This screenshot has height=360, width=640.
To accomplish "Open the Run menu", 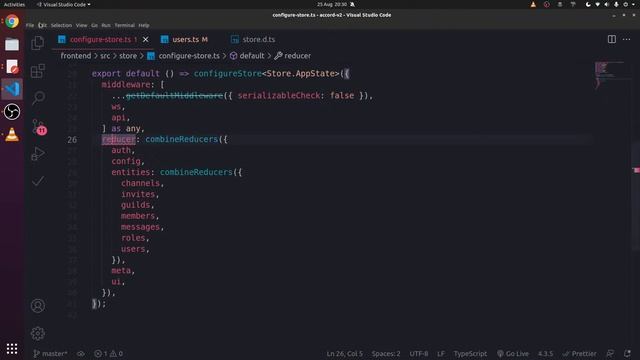I will coord(106,25).
